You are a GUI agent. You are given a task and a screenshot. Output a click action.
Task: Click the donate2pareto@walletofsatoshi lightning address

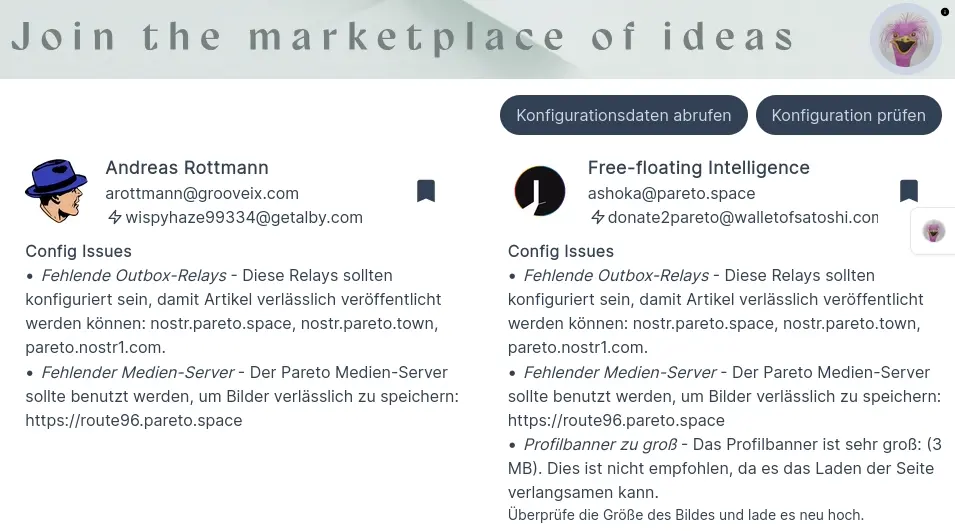click(743, 217)
